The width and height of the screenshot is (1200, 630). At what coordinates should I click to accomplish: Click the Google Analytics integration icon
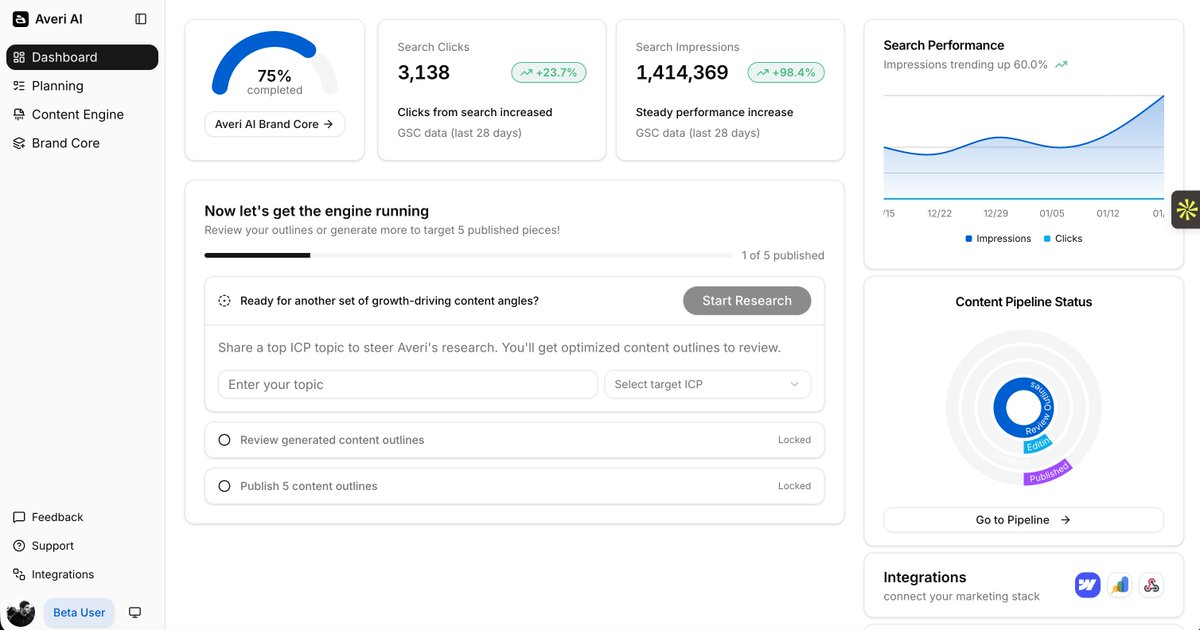click(x=1119, y=584)
